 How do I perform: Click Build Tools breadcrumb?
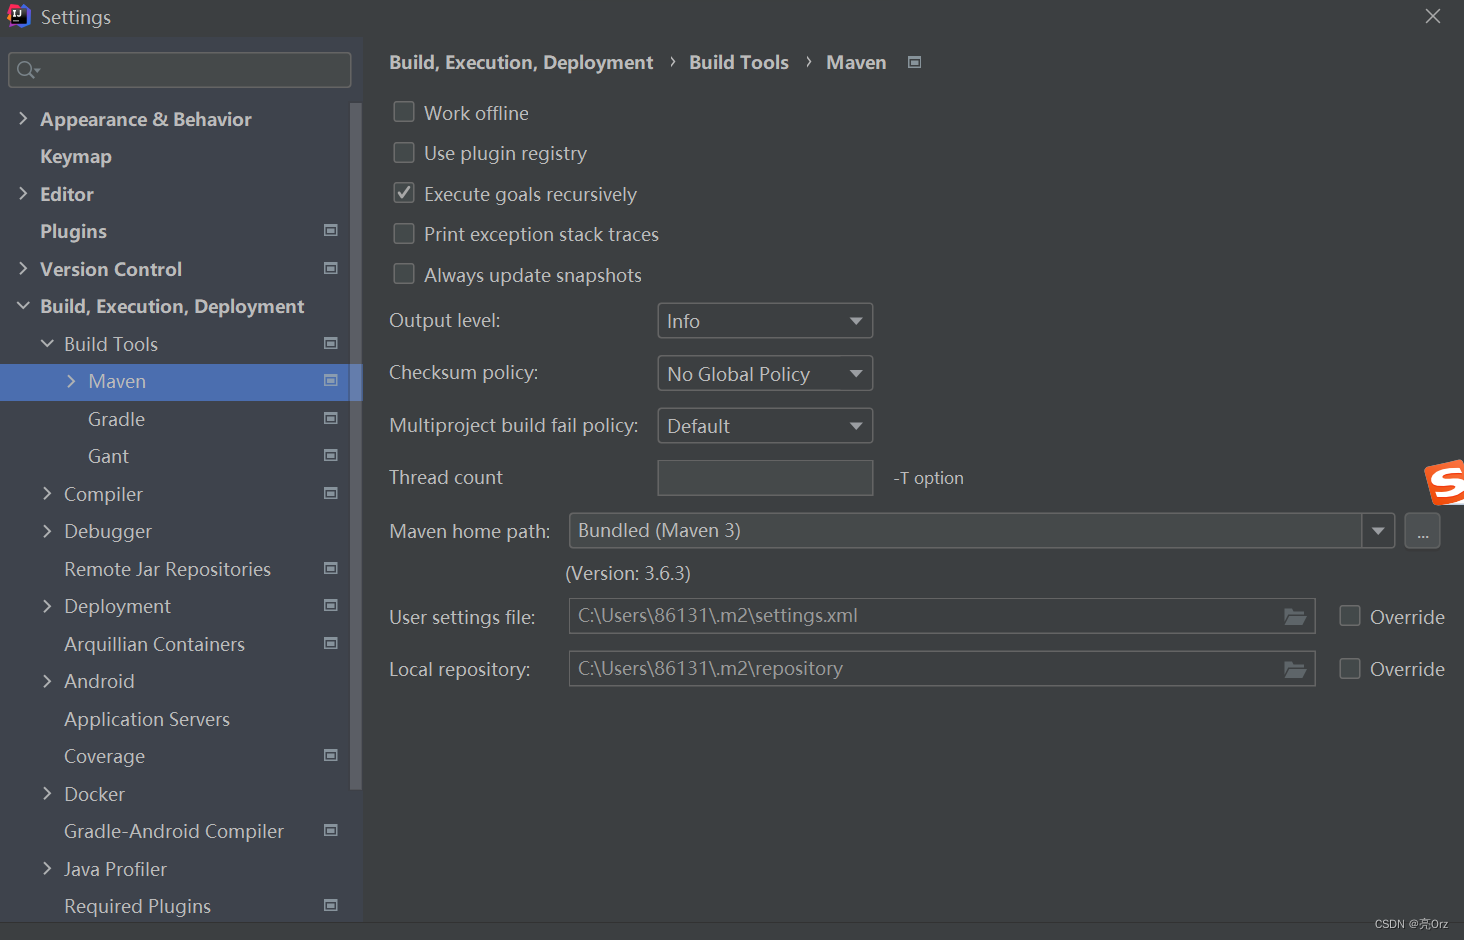click(739, 62)
